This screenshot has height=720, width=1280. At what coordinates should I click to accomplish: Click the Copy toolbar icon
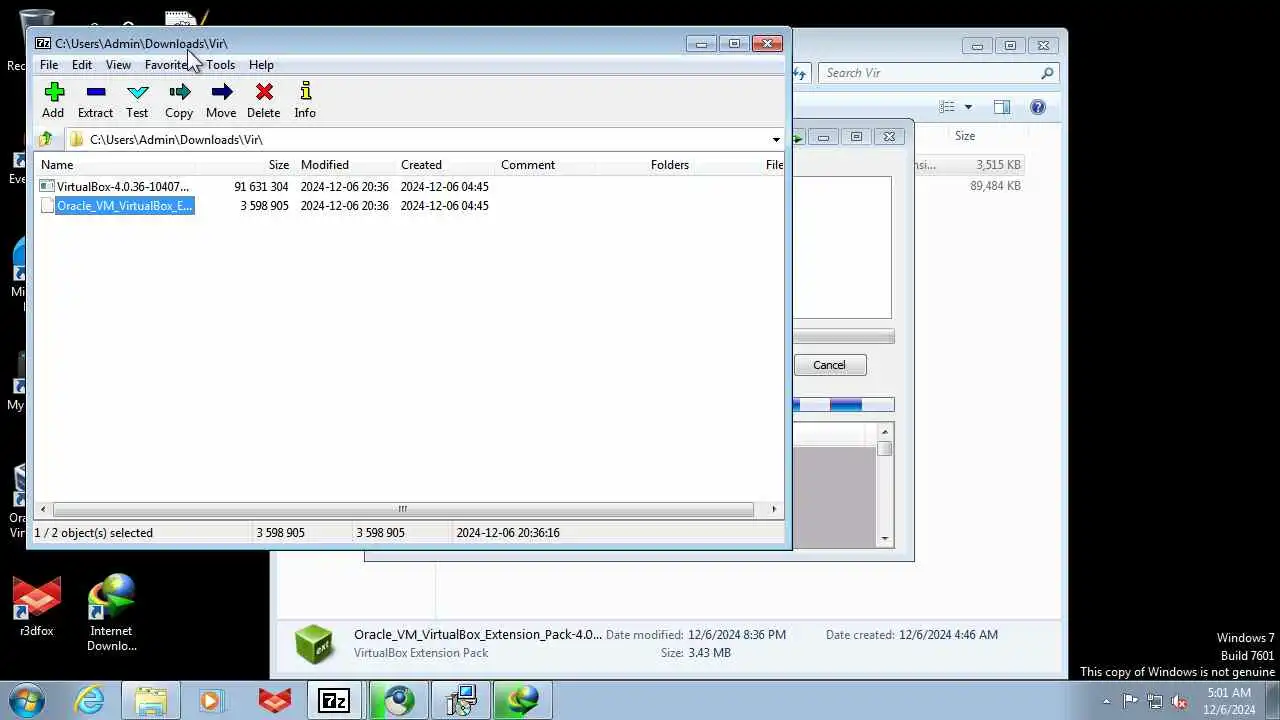tap(179, 100)
